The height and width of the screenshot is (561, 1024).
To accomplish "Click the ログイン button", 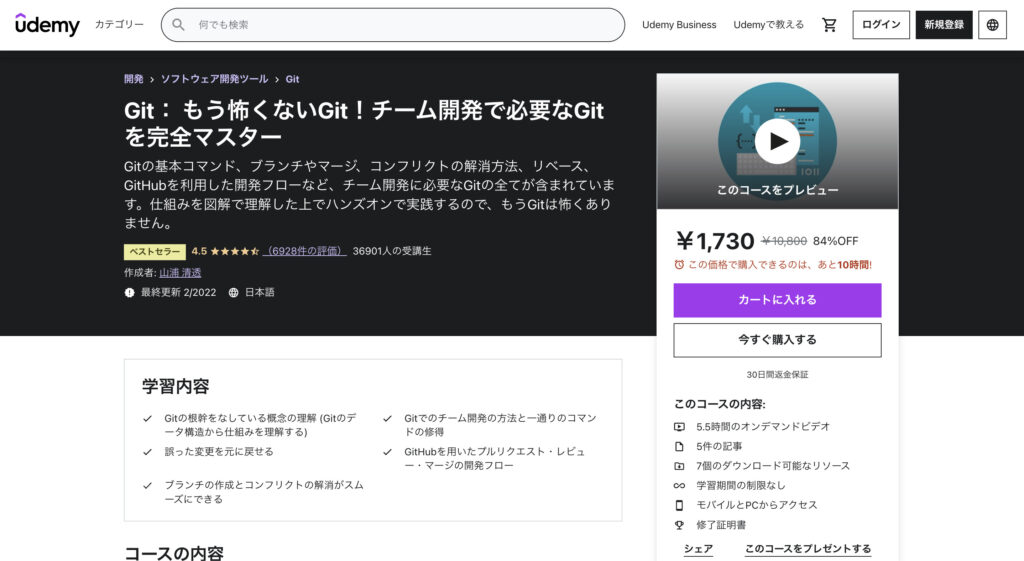I will tap(880, 25).
